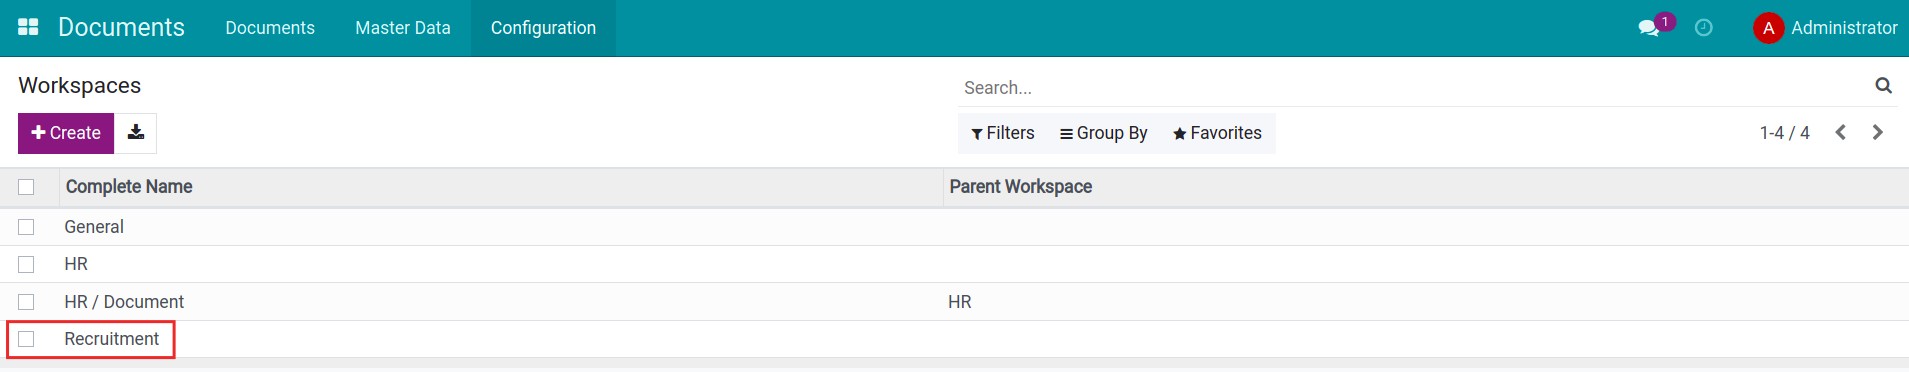This screenshot has height=372, width=1909.
Task: Open the Documents menu item
Action: click(270, 28)
